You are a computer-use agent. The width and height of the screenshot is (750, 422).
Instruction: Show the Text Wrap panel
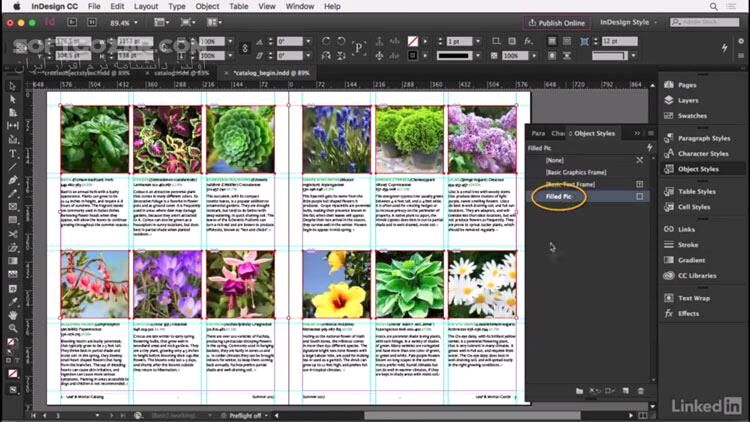coord(694,298)
